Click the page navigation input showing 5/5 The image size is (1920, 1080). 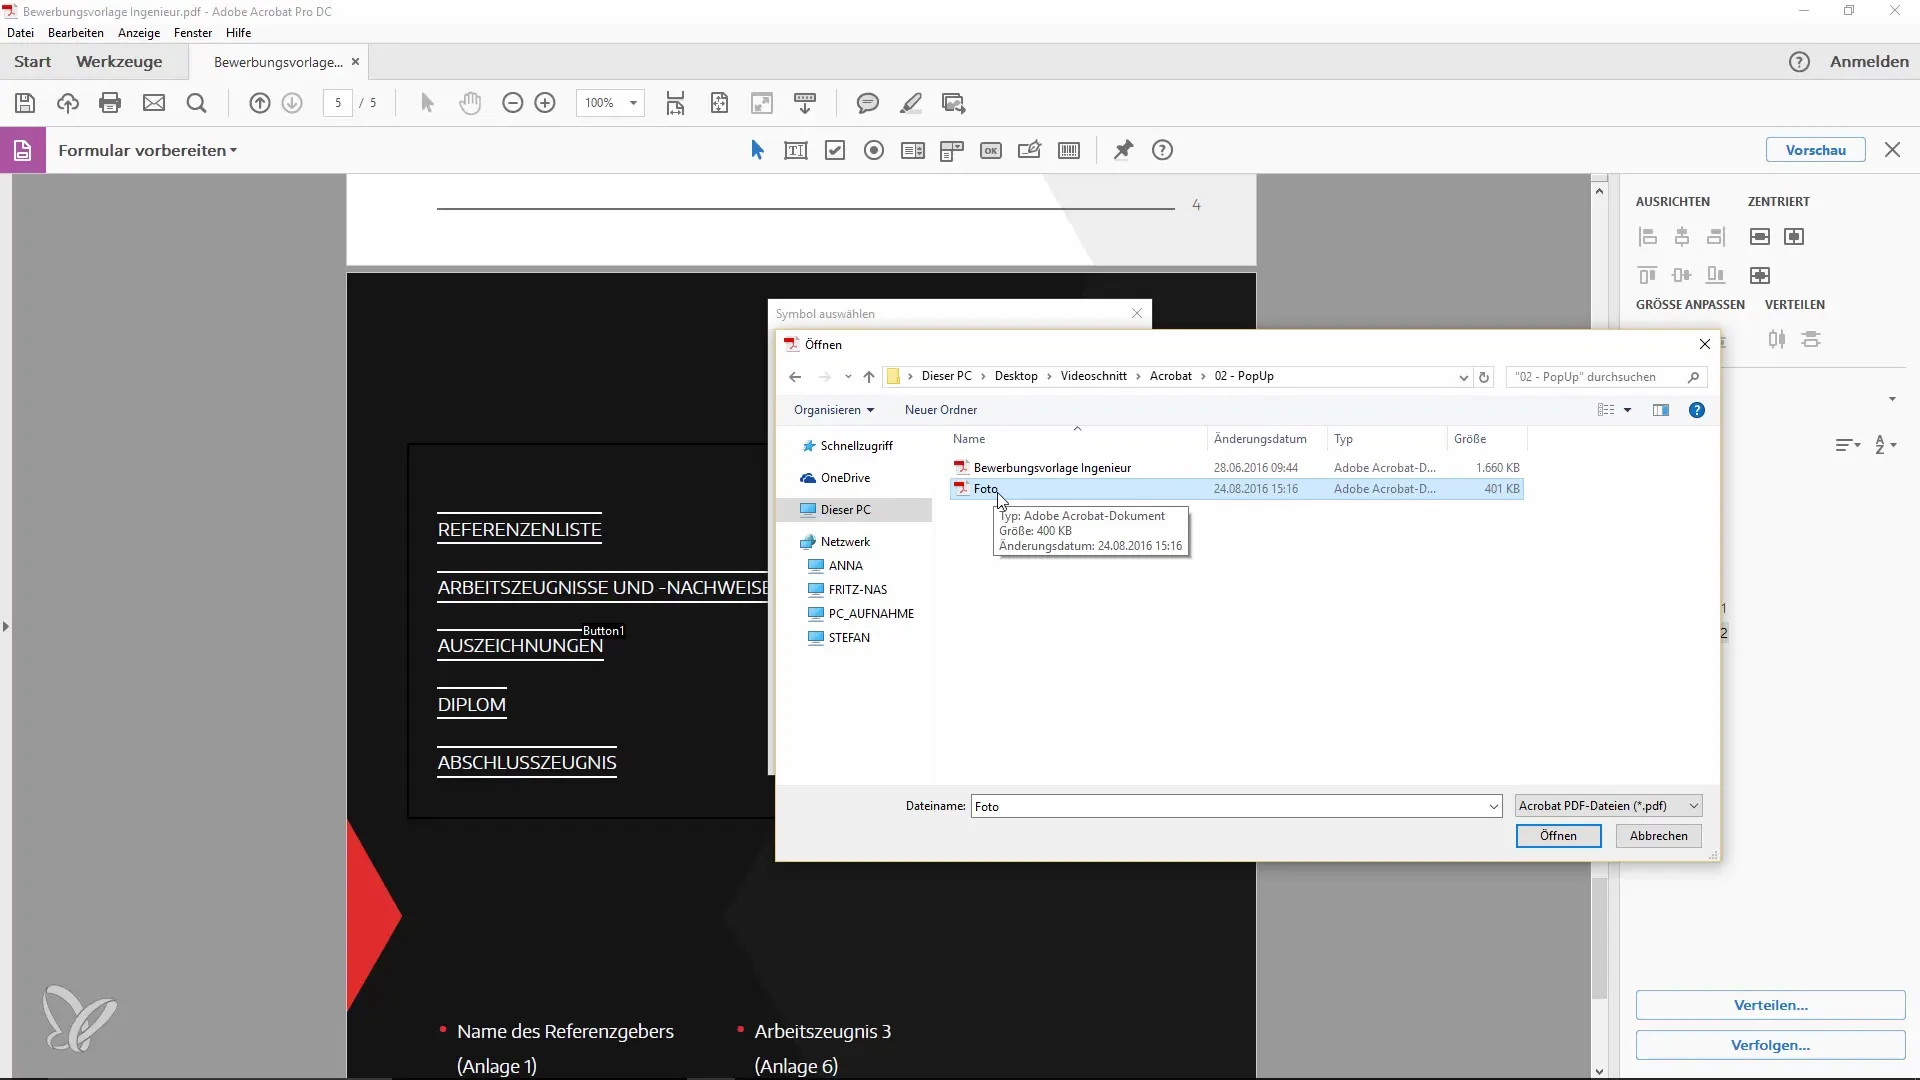pyautogui.click(x=336, y=103)
